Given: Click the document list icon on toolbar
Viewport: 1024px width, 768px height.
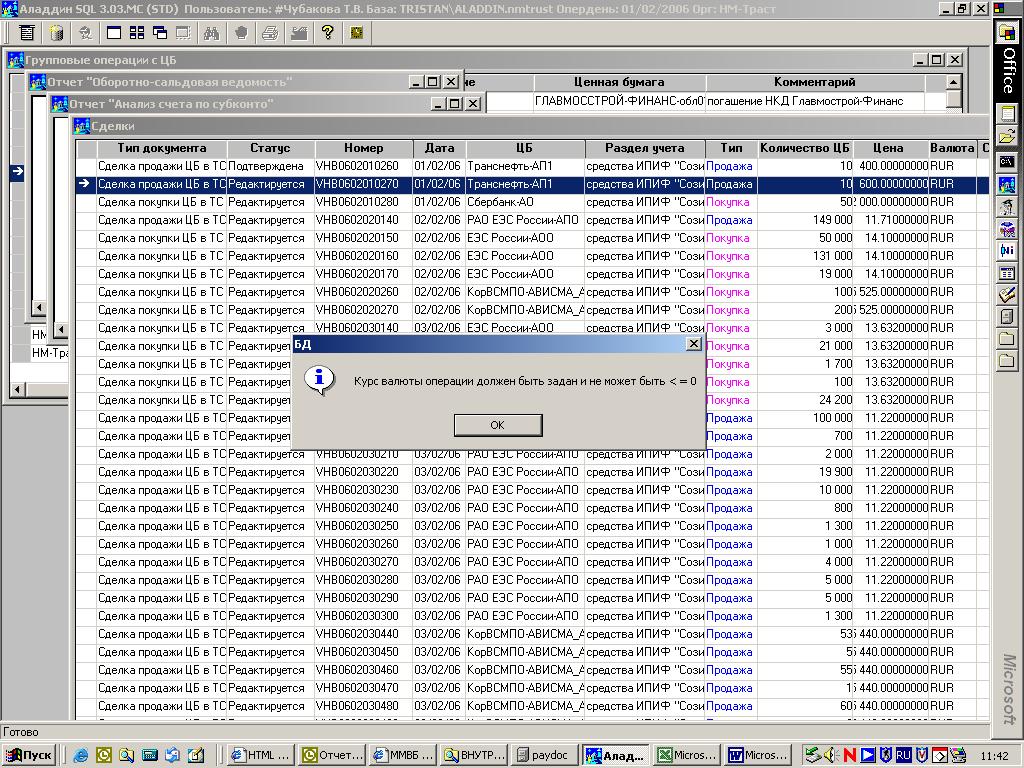Looking at the screenshot, I should point(27,33).
